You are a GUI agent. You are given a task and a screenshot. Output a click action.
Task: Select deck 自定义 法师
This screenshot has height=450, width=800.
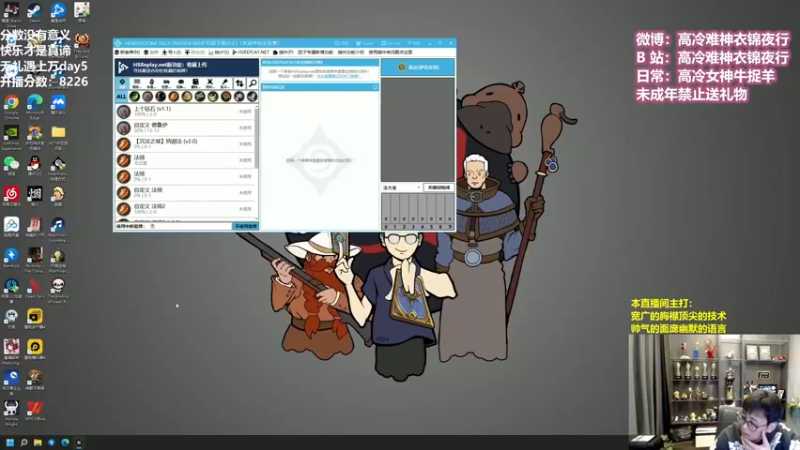point(185,193)
